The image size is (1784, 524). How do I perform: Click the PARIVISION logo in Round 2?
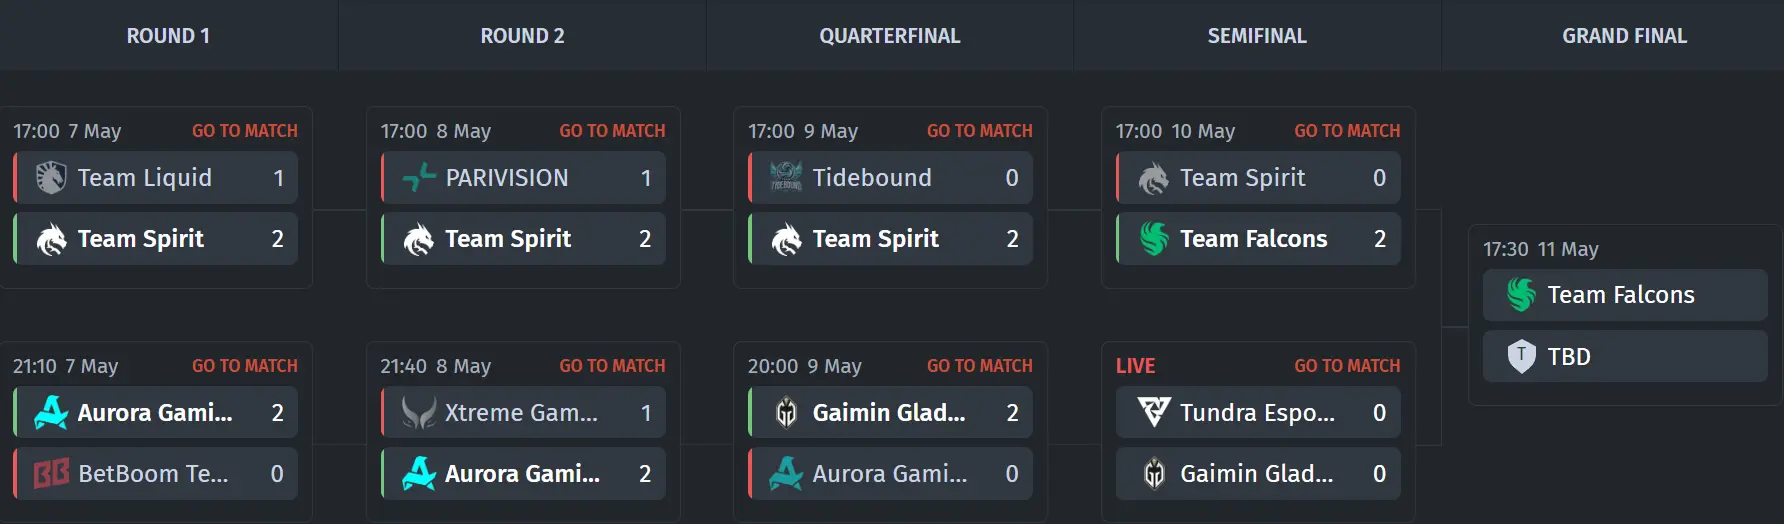coord(419,178)
